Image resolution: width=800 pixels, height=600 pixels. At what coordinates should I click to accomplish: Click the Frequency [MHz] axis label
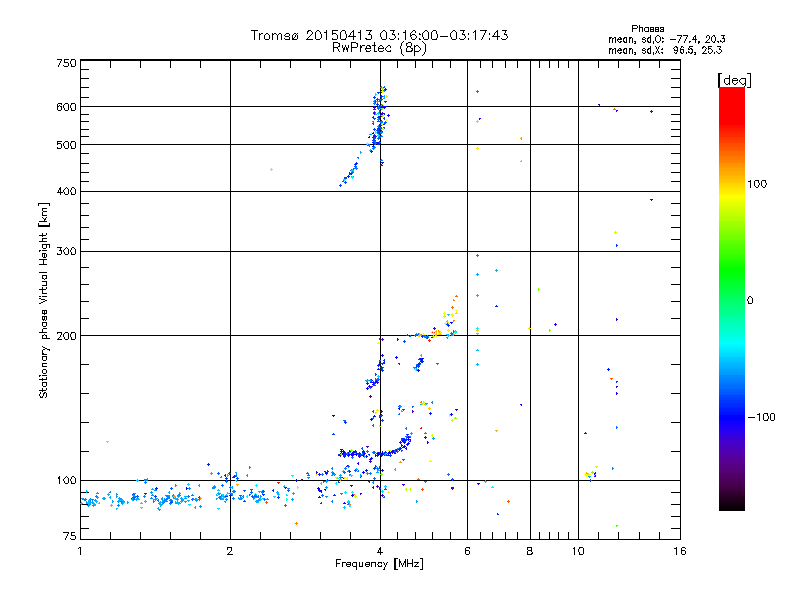pos(379,564)
